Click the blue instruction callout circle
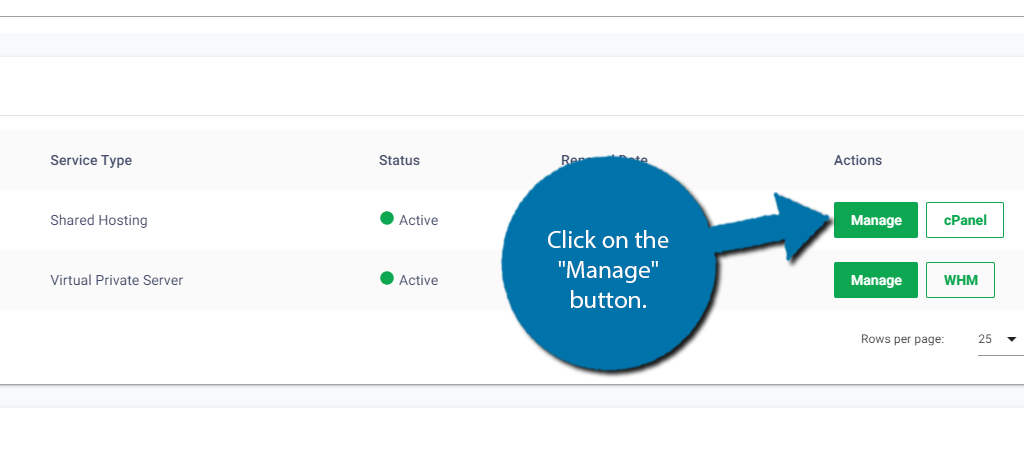1024x456 pixels. 608,265
